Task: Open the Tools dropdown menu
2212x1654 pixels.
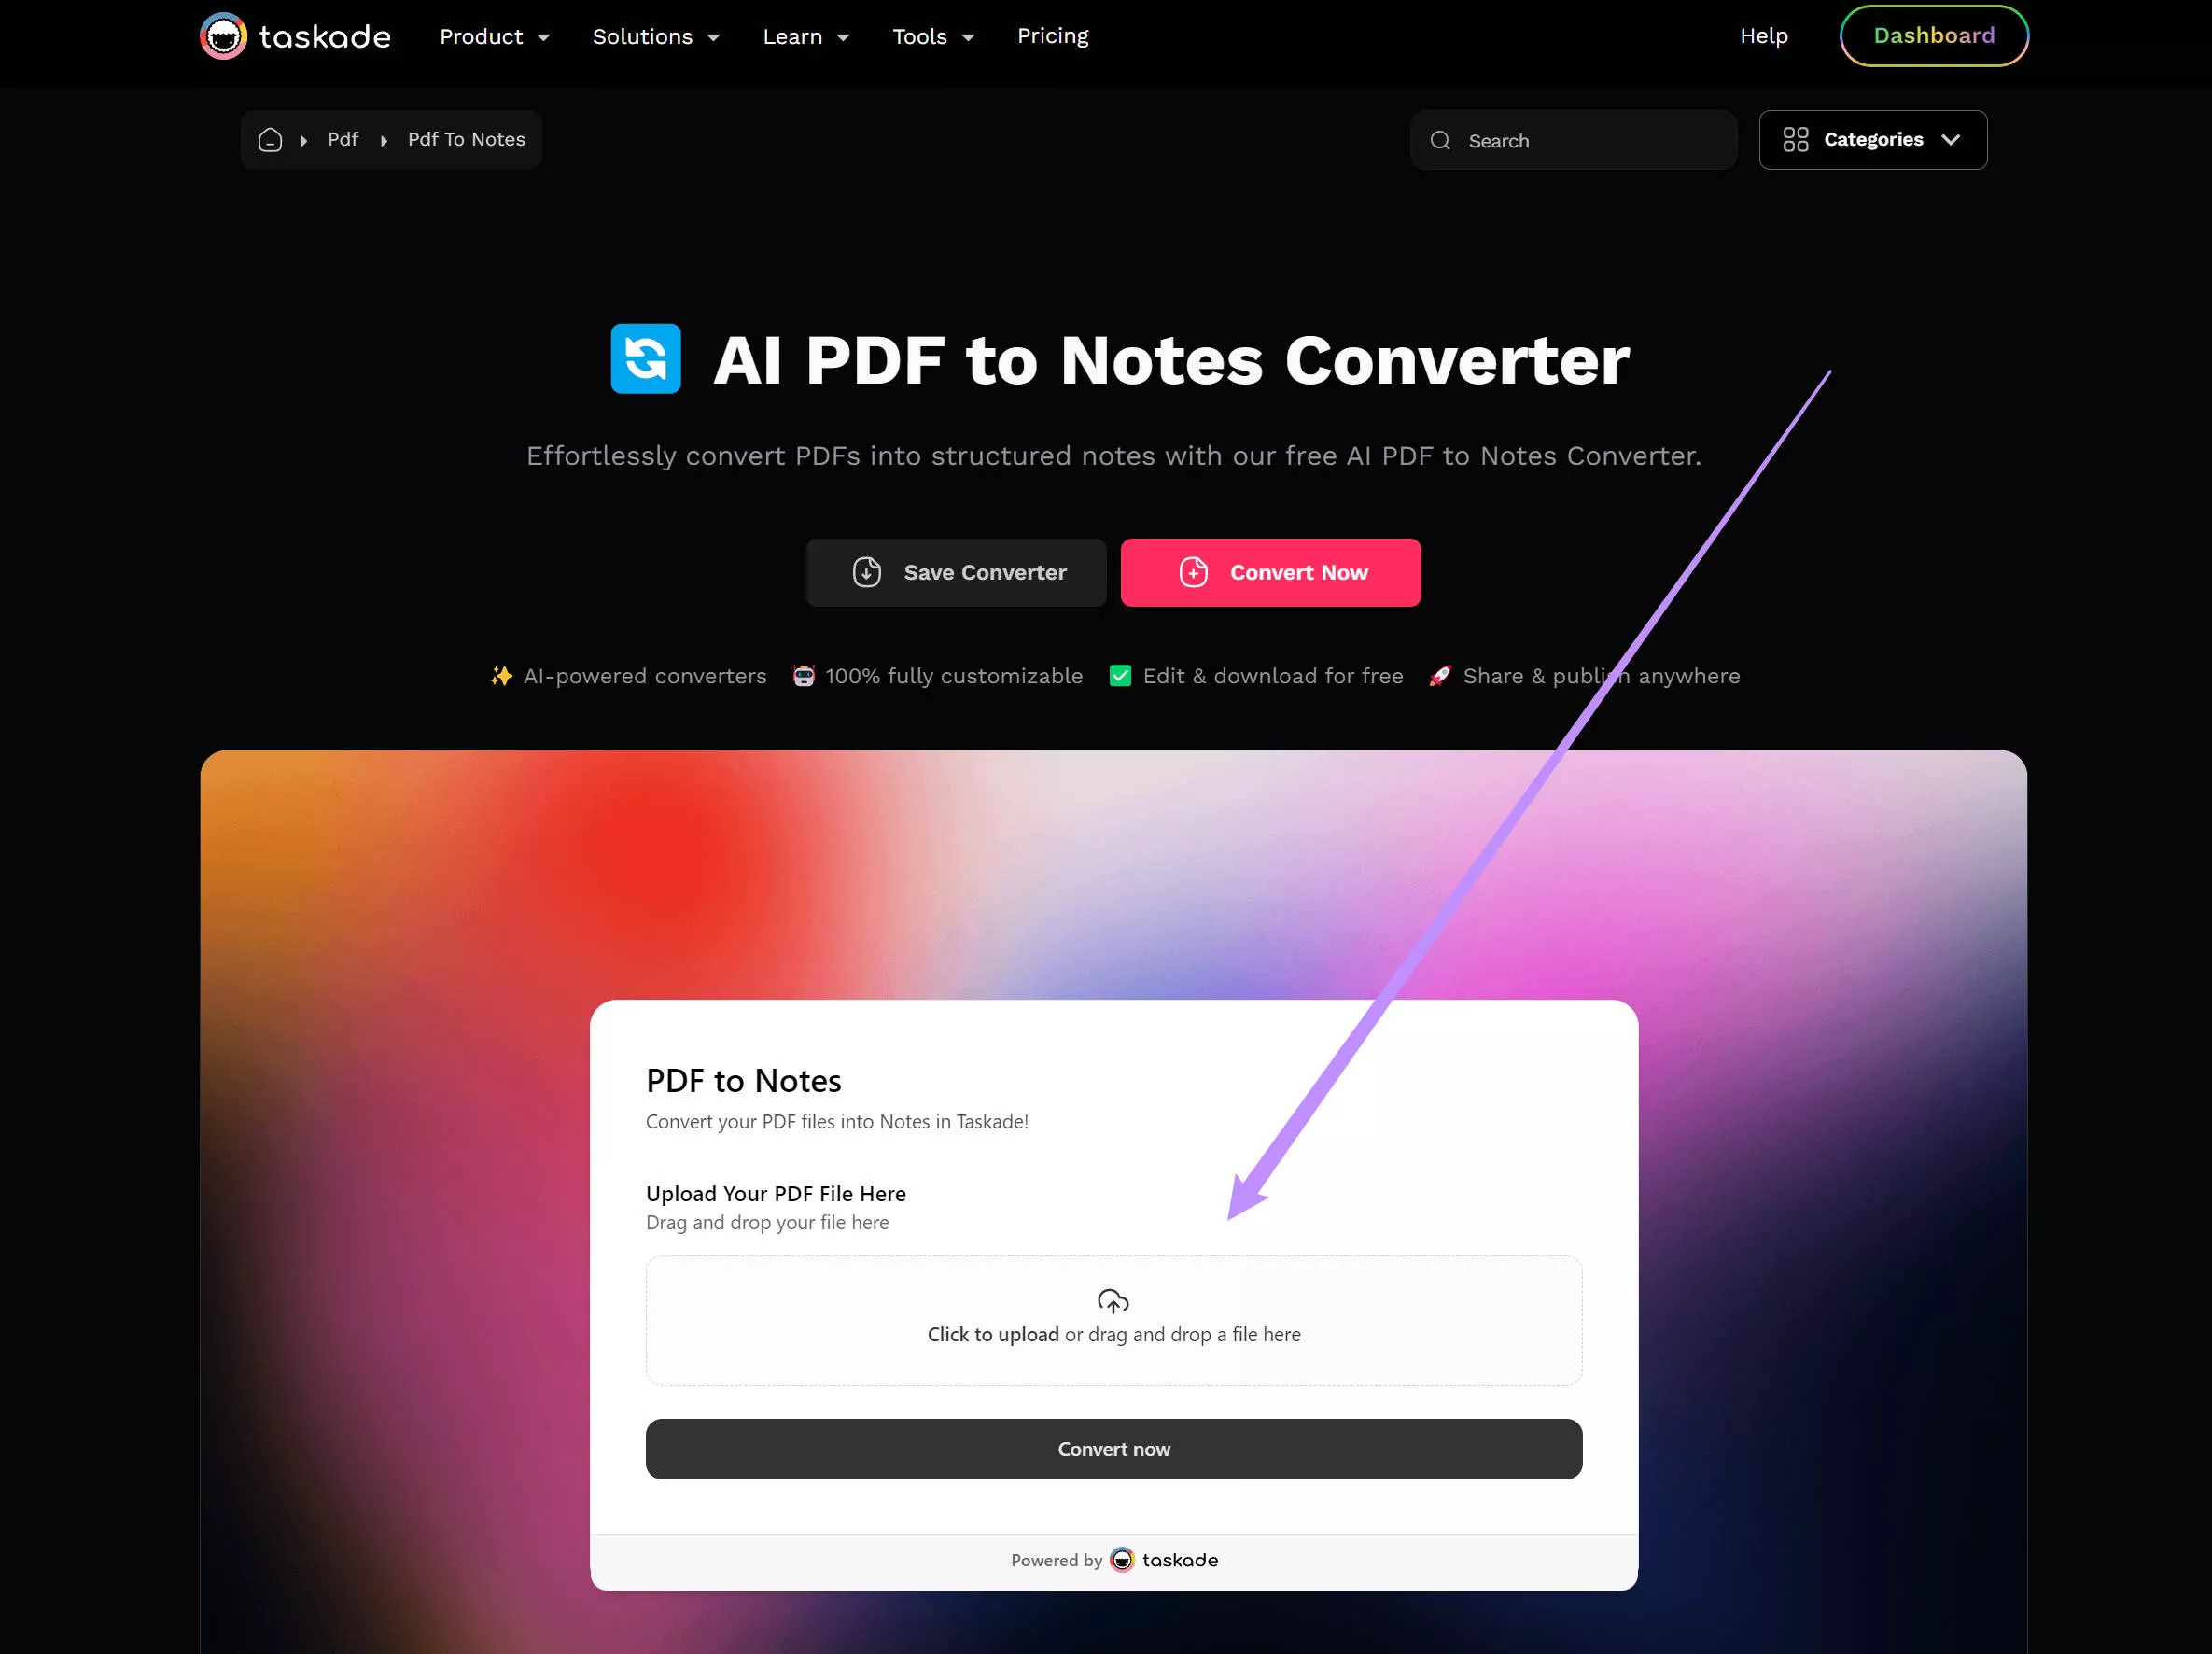Action: tap(931, 35)
